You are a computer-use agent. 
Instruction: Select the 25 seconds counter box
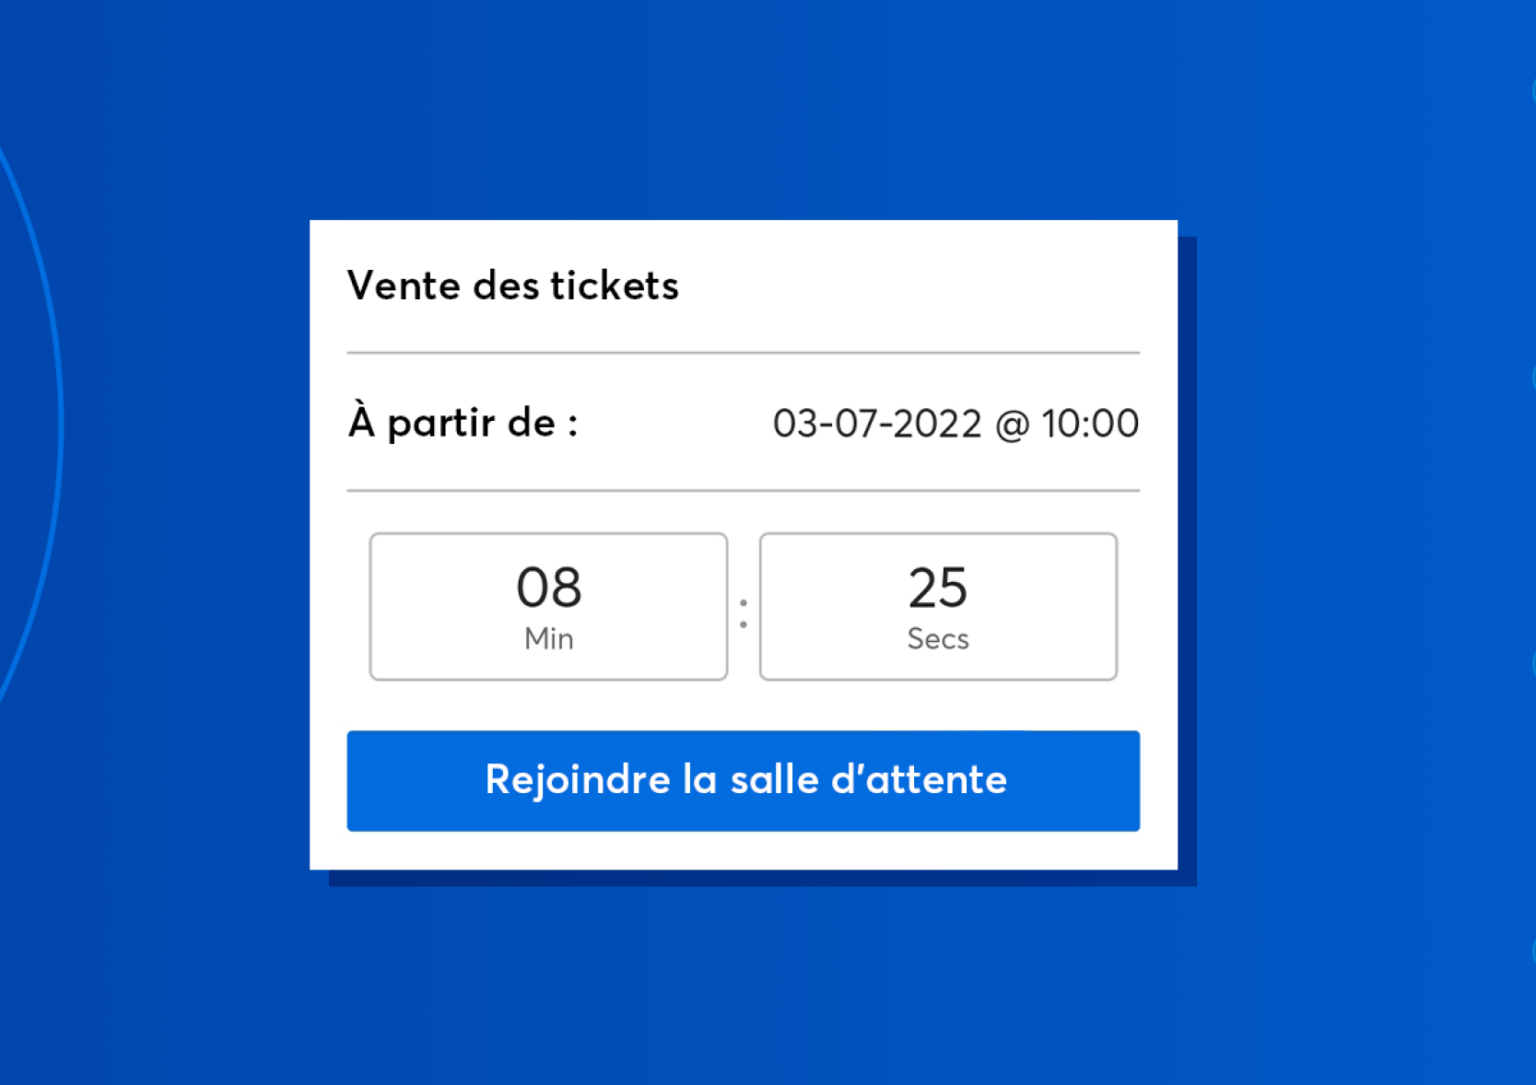tap(938, 606)
